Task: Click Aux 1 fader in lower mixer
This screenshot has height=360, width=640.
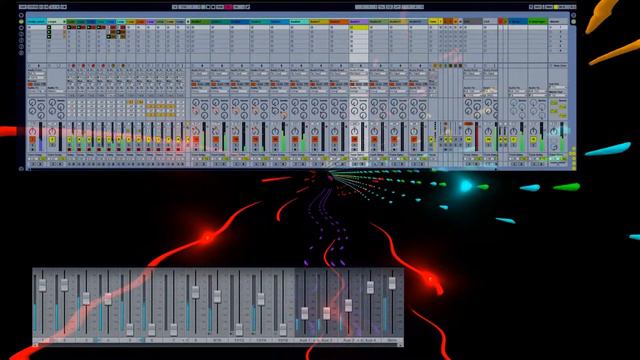Action: [x=304, y=313]
